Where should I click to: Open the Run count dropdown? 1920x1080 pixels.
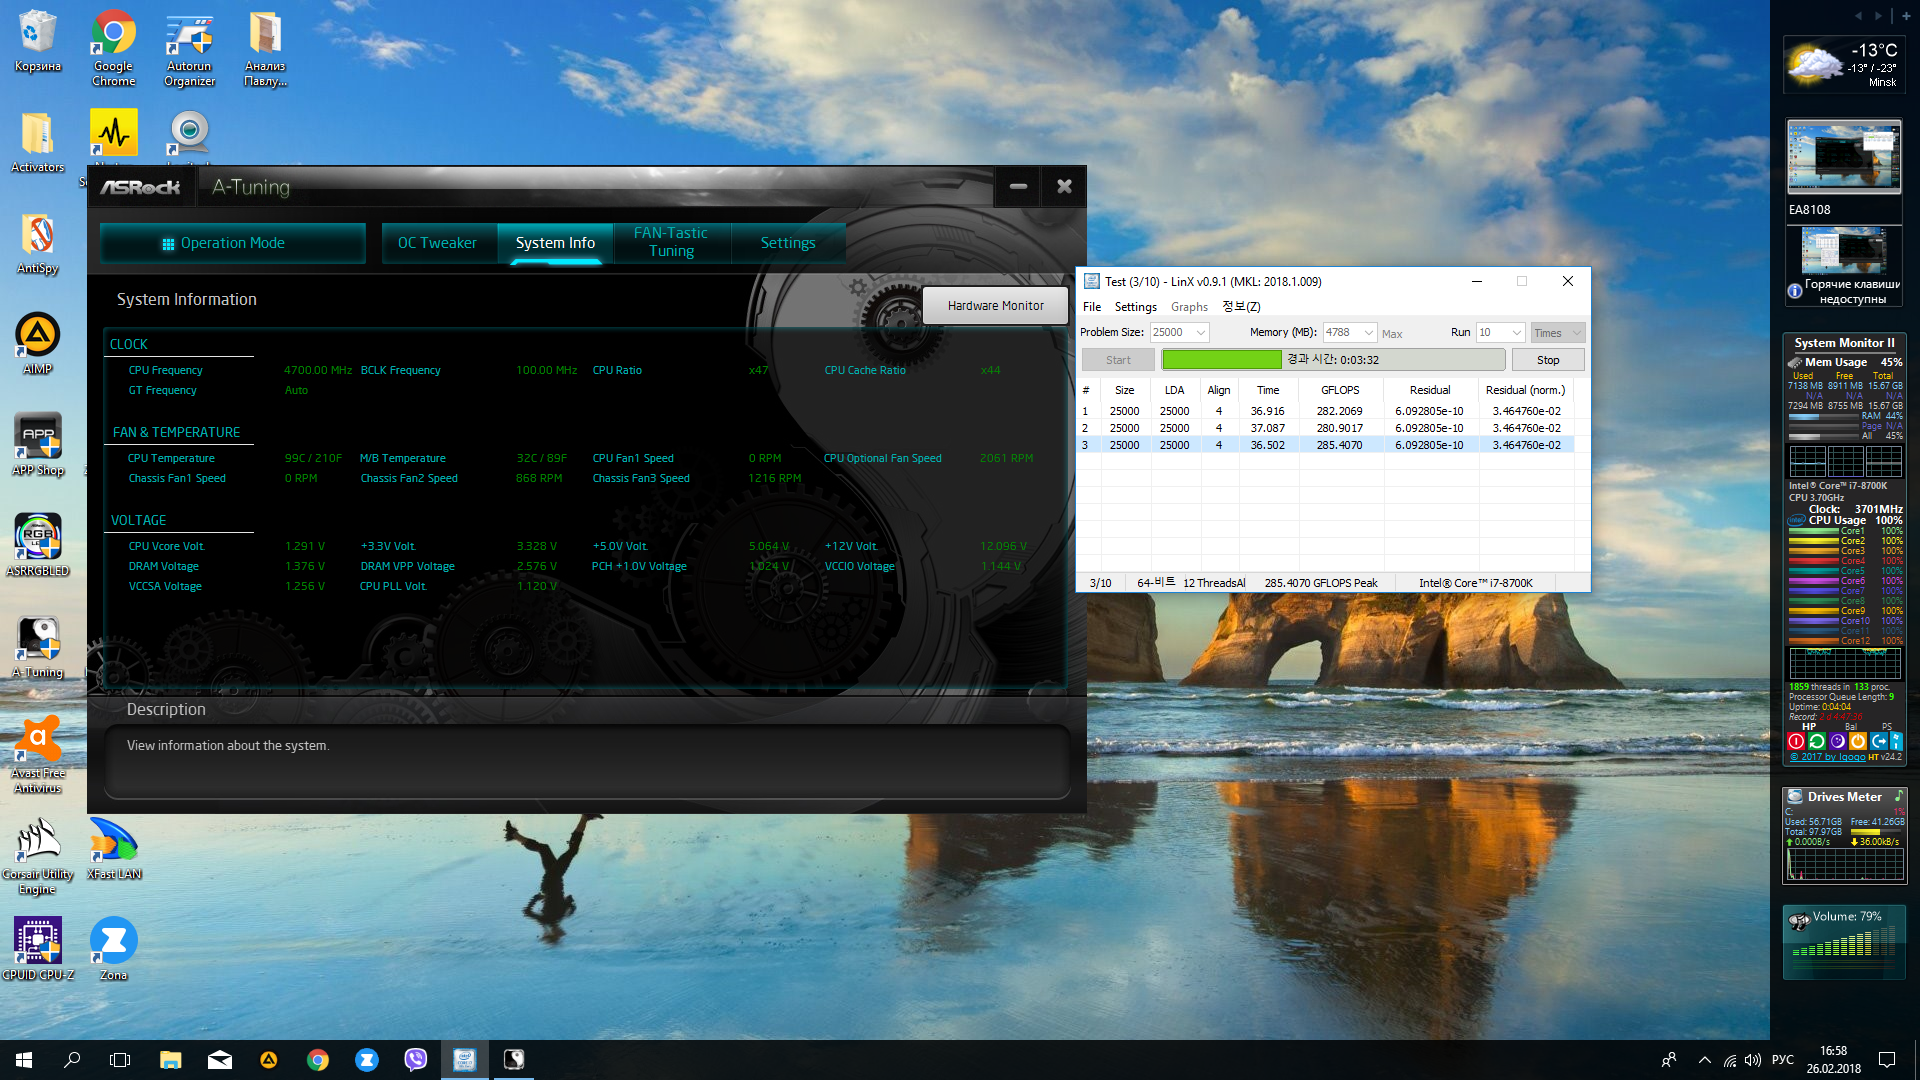click(x=1516, y=333)
